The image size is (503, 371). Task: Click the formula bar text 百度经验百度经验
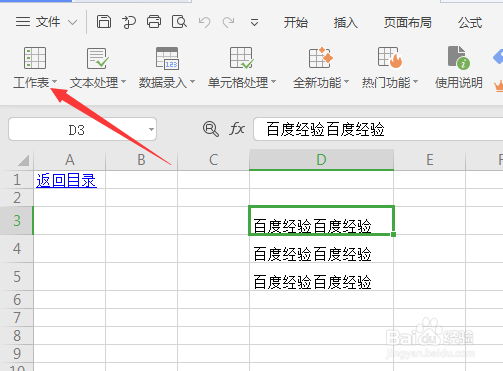pos(325,129)
